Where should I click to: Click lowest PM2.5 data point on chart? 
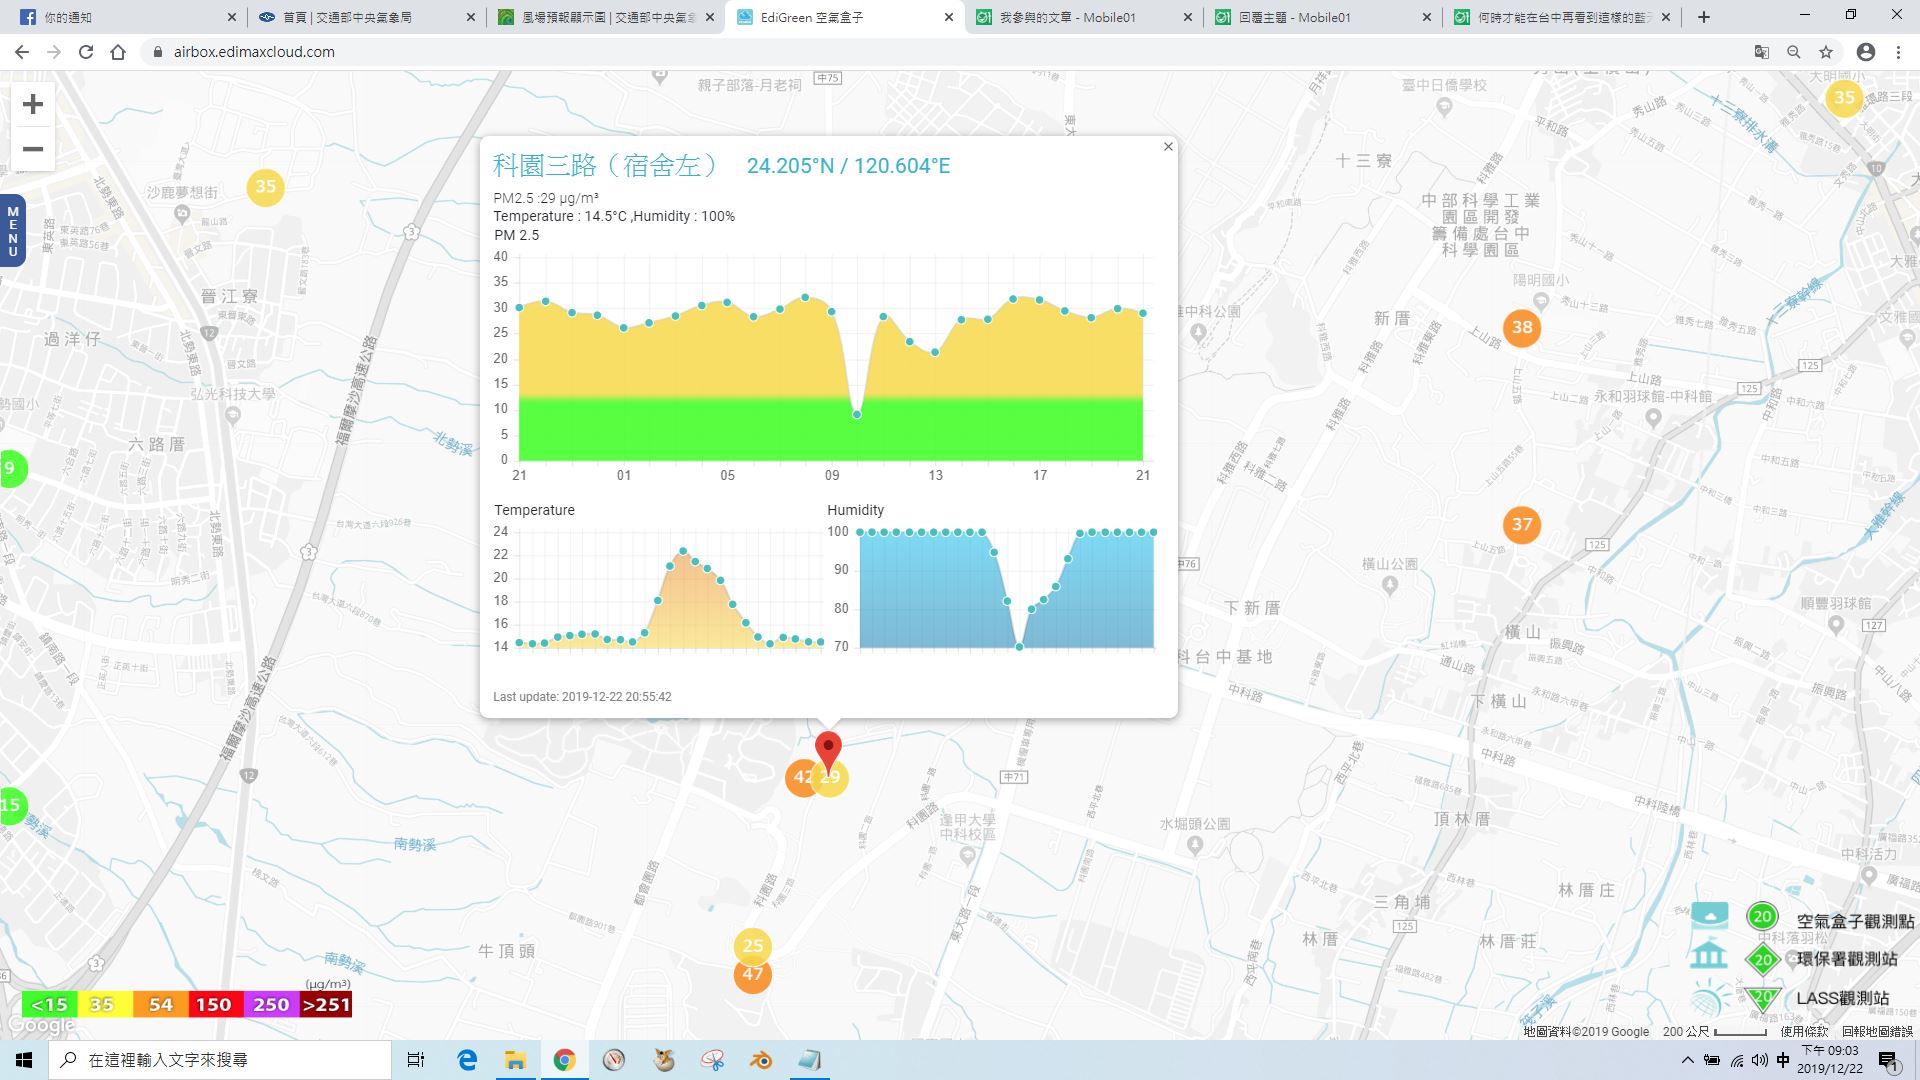(857, 414)
